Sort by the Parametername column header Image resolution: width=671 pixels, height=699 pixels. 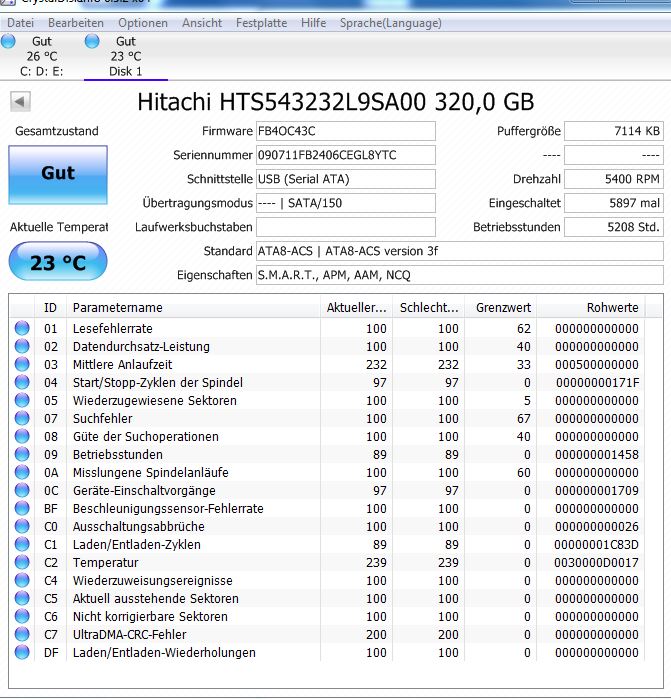click(x=193, y=308)
